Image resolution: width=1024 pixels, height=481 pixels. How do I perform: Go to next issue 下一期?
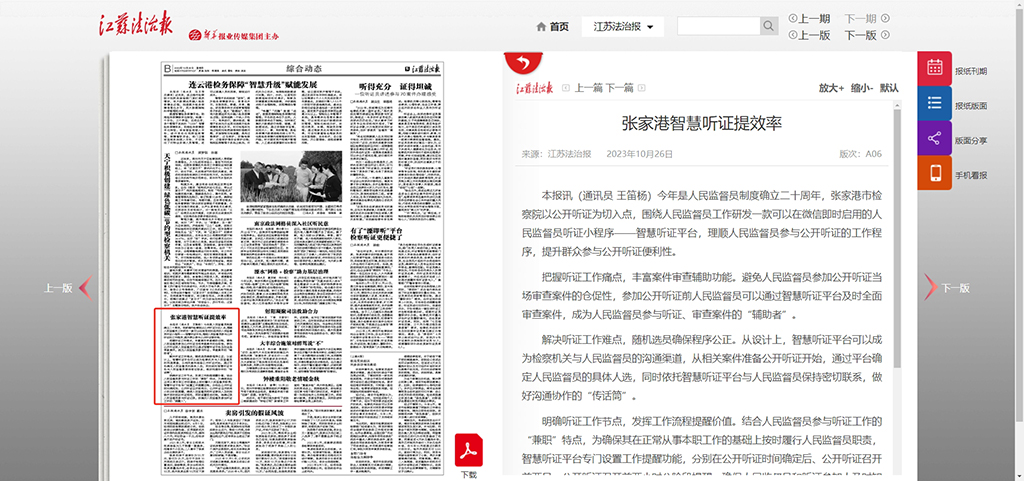866,18
